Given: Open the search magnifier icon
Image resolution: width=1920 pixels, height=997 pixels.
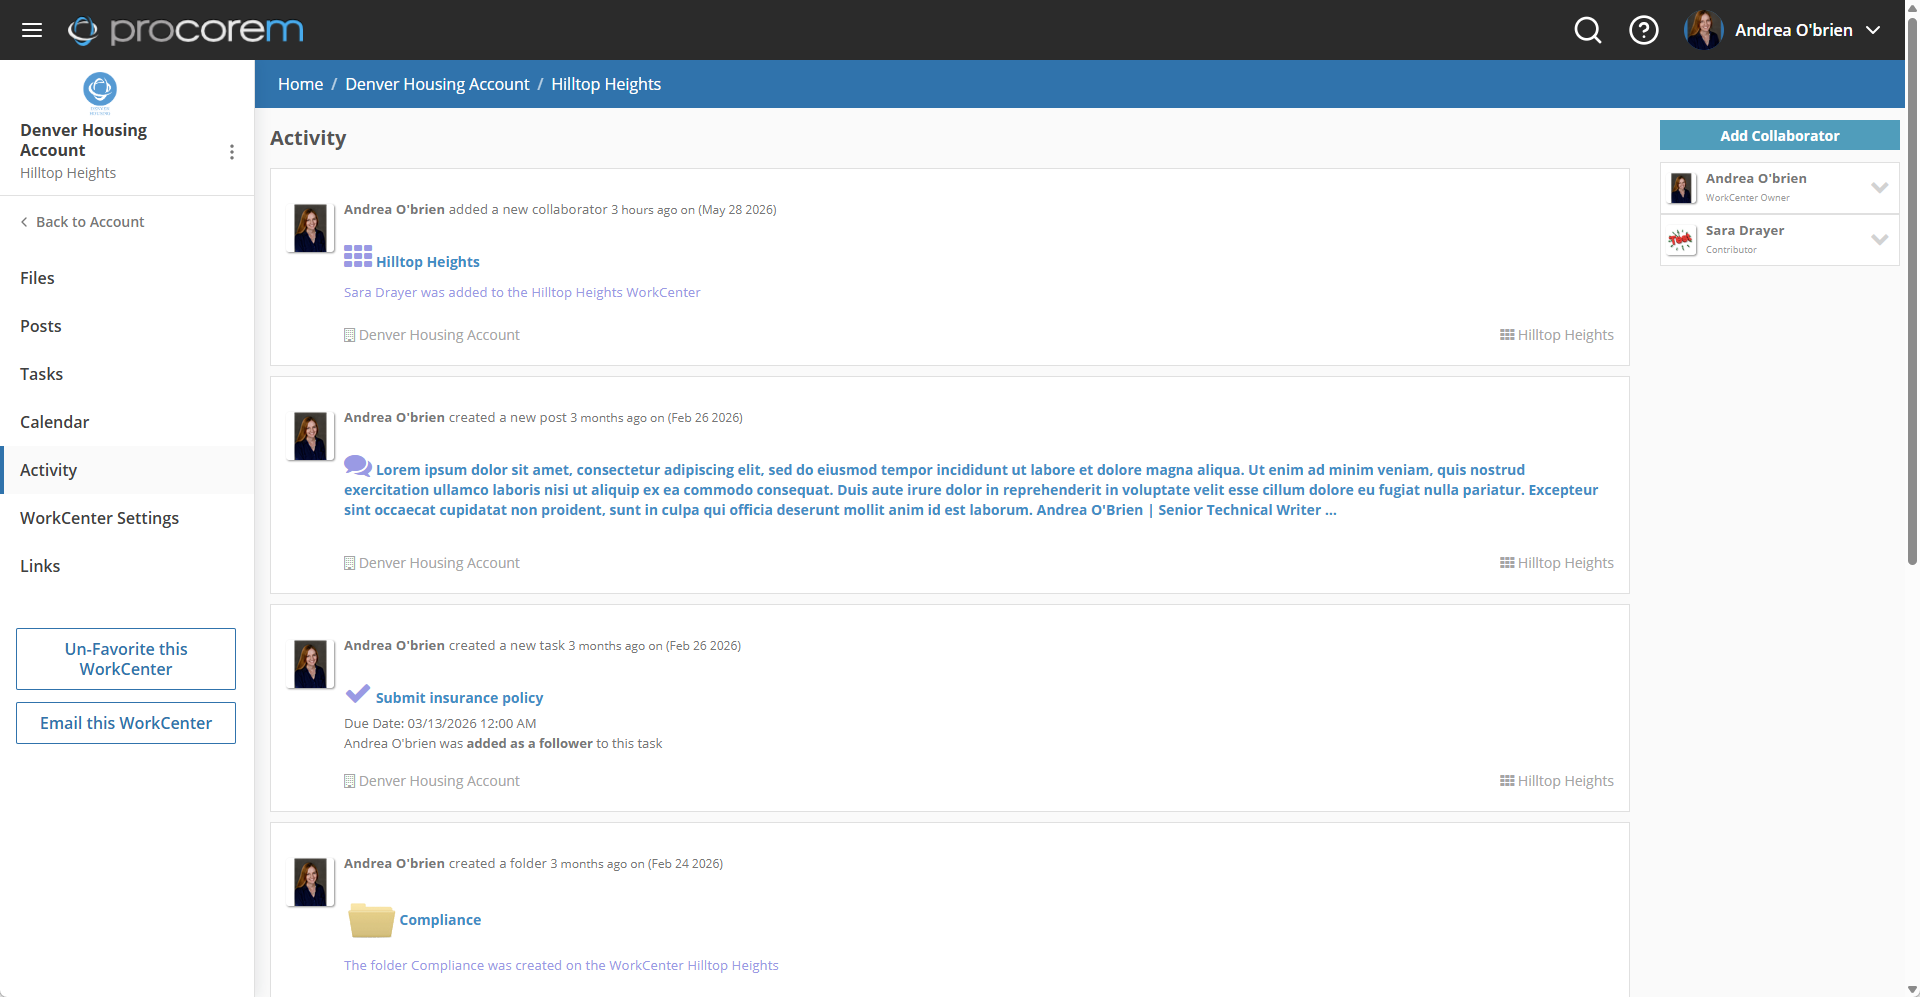Looking at the screenshot, I should pos(1588,30).
